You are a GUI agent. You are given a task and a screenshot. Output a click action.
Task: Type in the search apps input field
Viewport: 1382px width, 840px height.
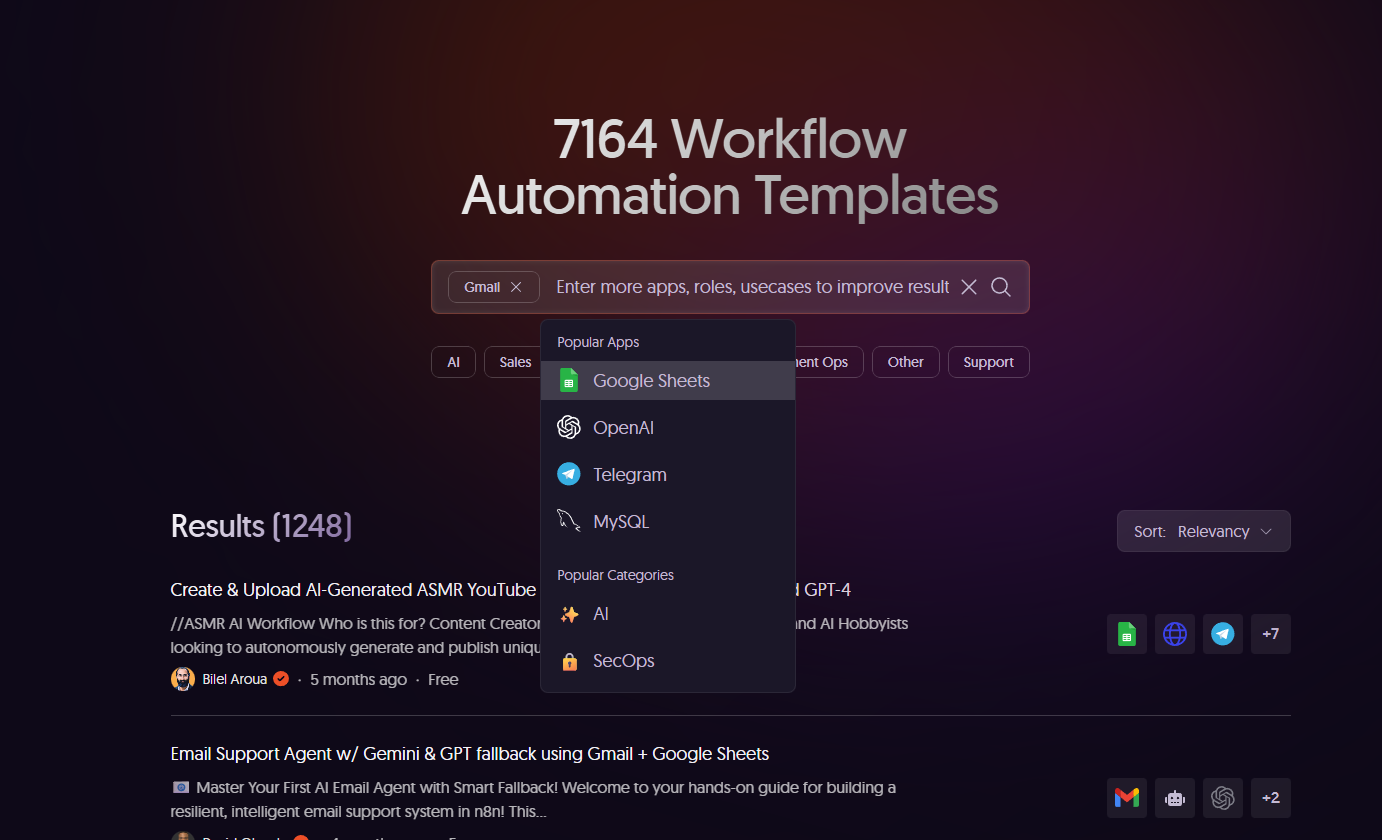click(750, 287)
